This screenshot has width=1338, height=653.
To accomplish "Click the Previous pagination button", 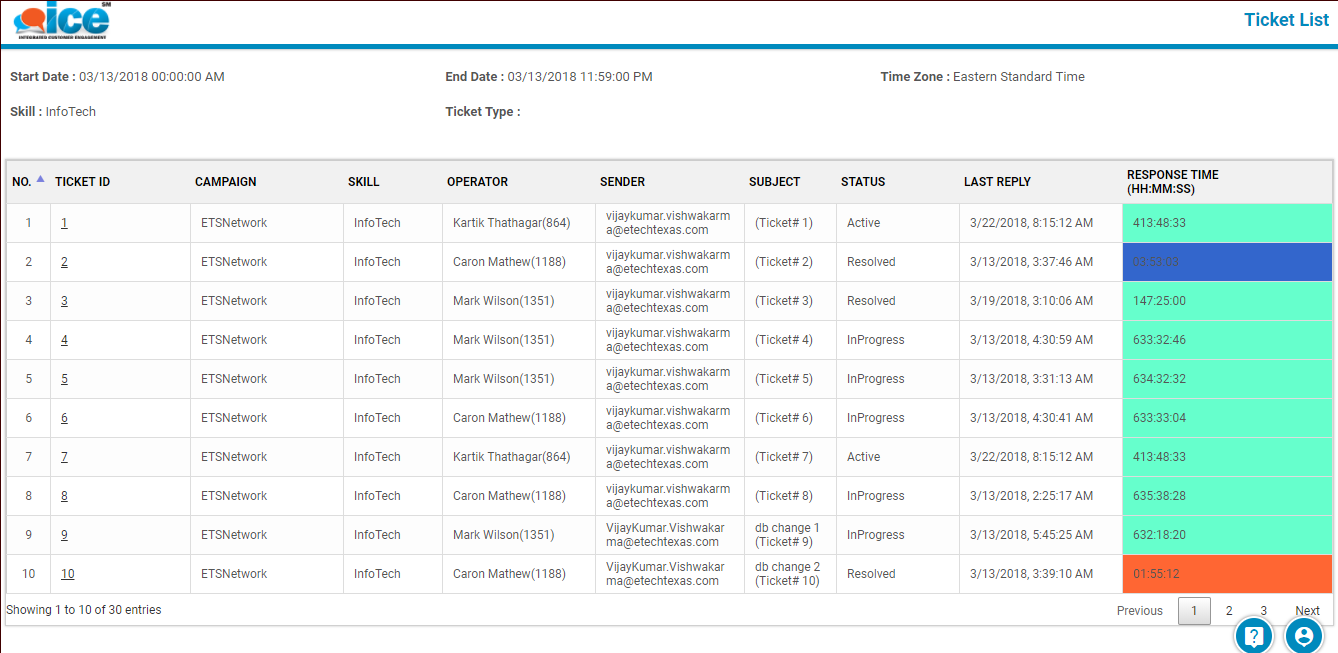I will (x=1139, y=611).
